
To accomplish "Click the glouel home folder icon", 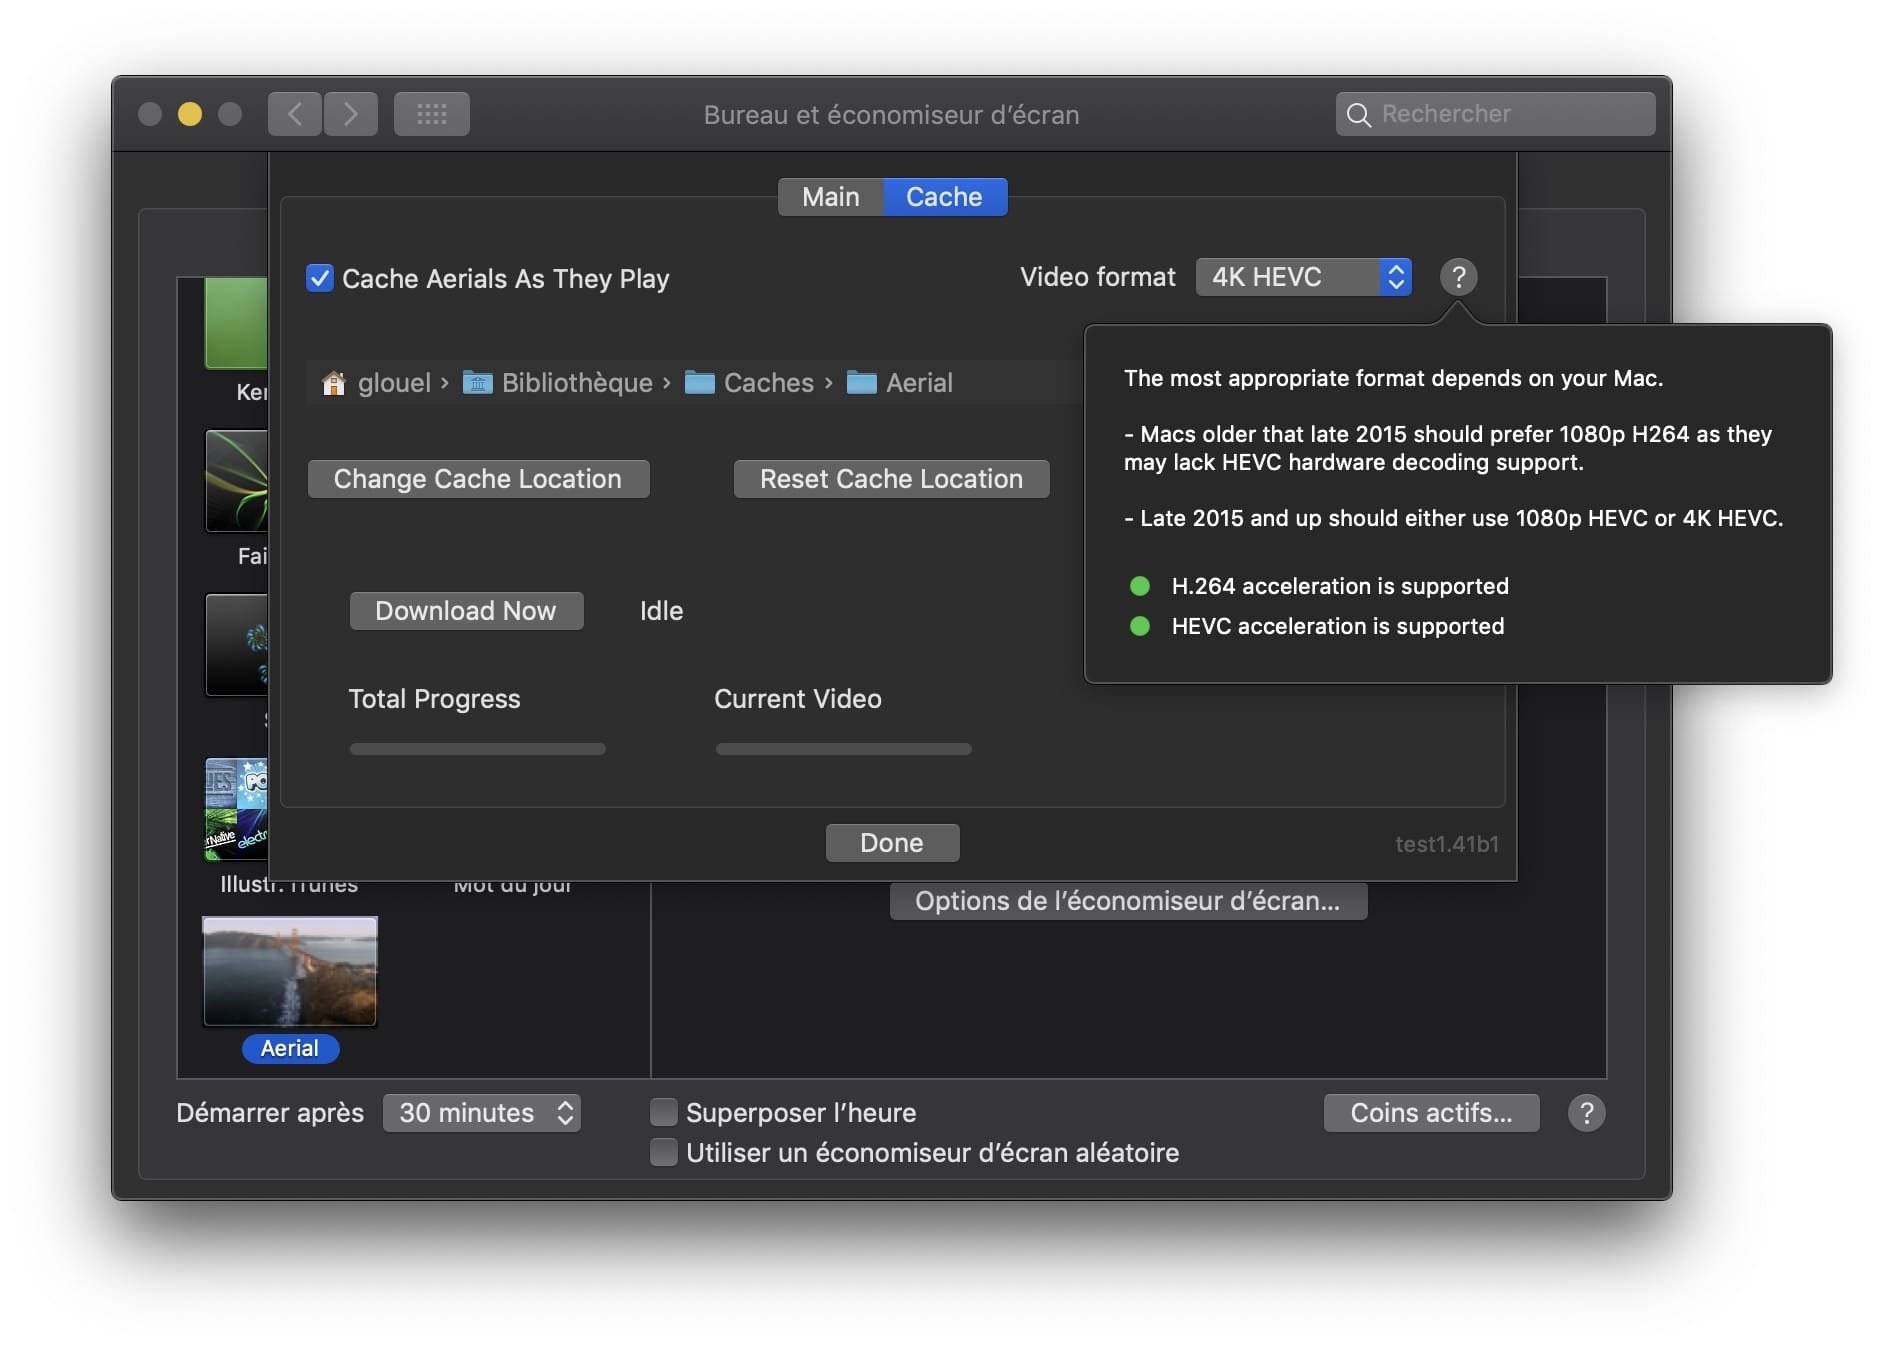I will coord(334,383).
